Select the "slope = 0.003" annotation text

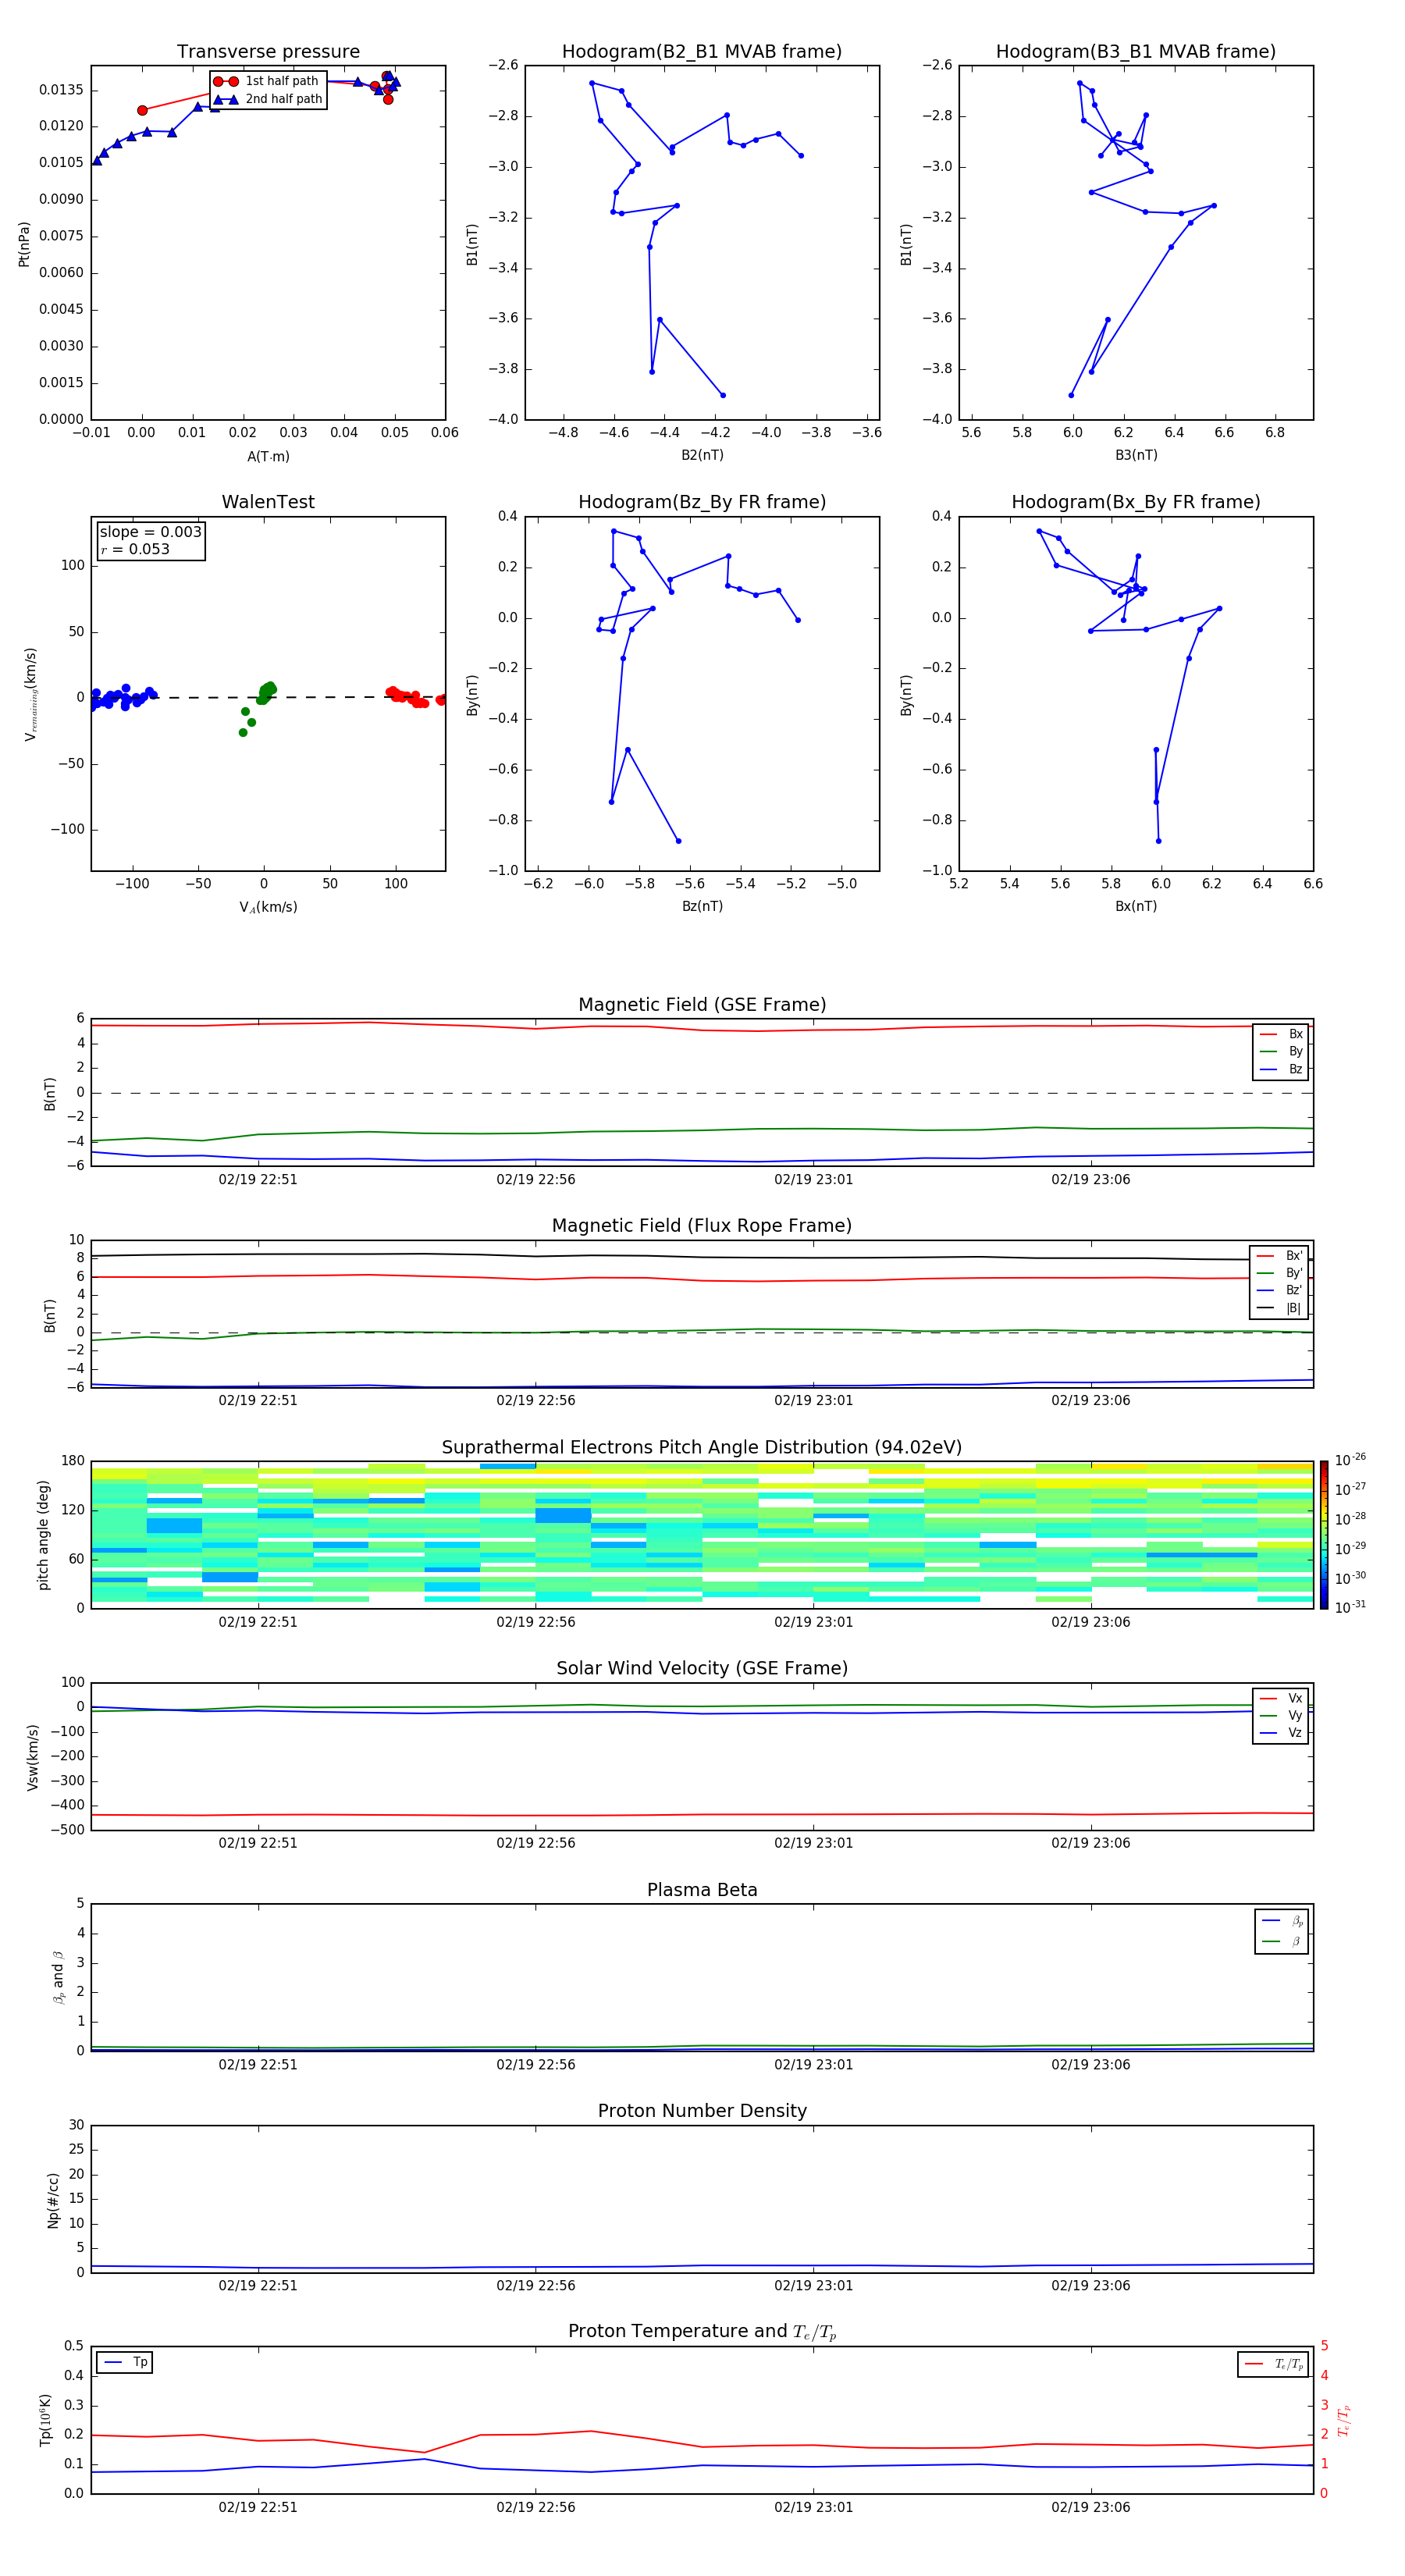[150, 532]
